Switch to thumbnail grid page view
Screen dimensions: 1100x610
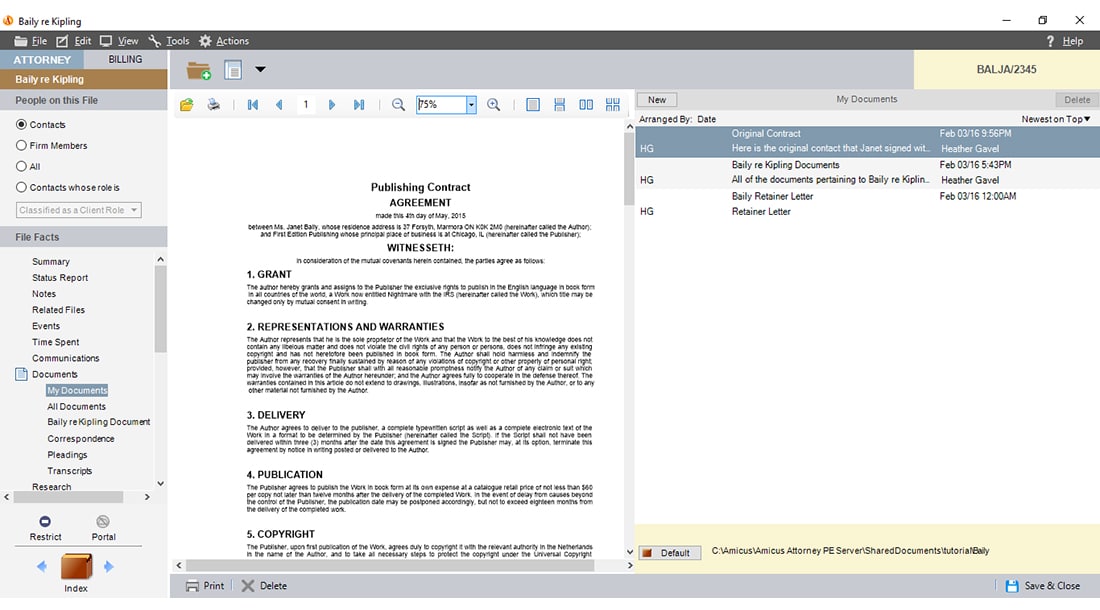pos(612,105)
